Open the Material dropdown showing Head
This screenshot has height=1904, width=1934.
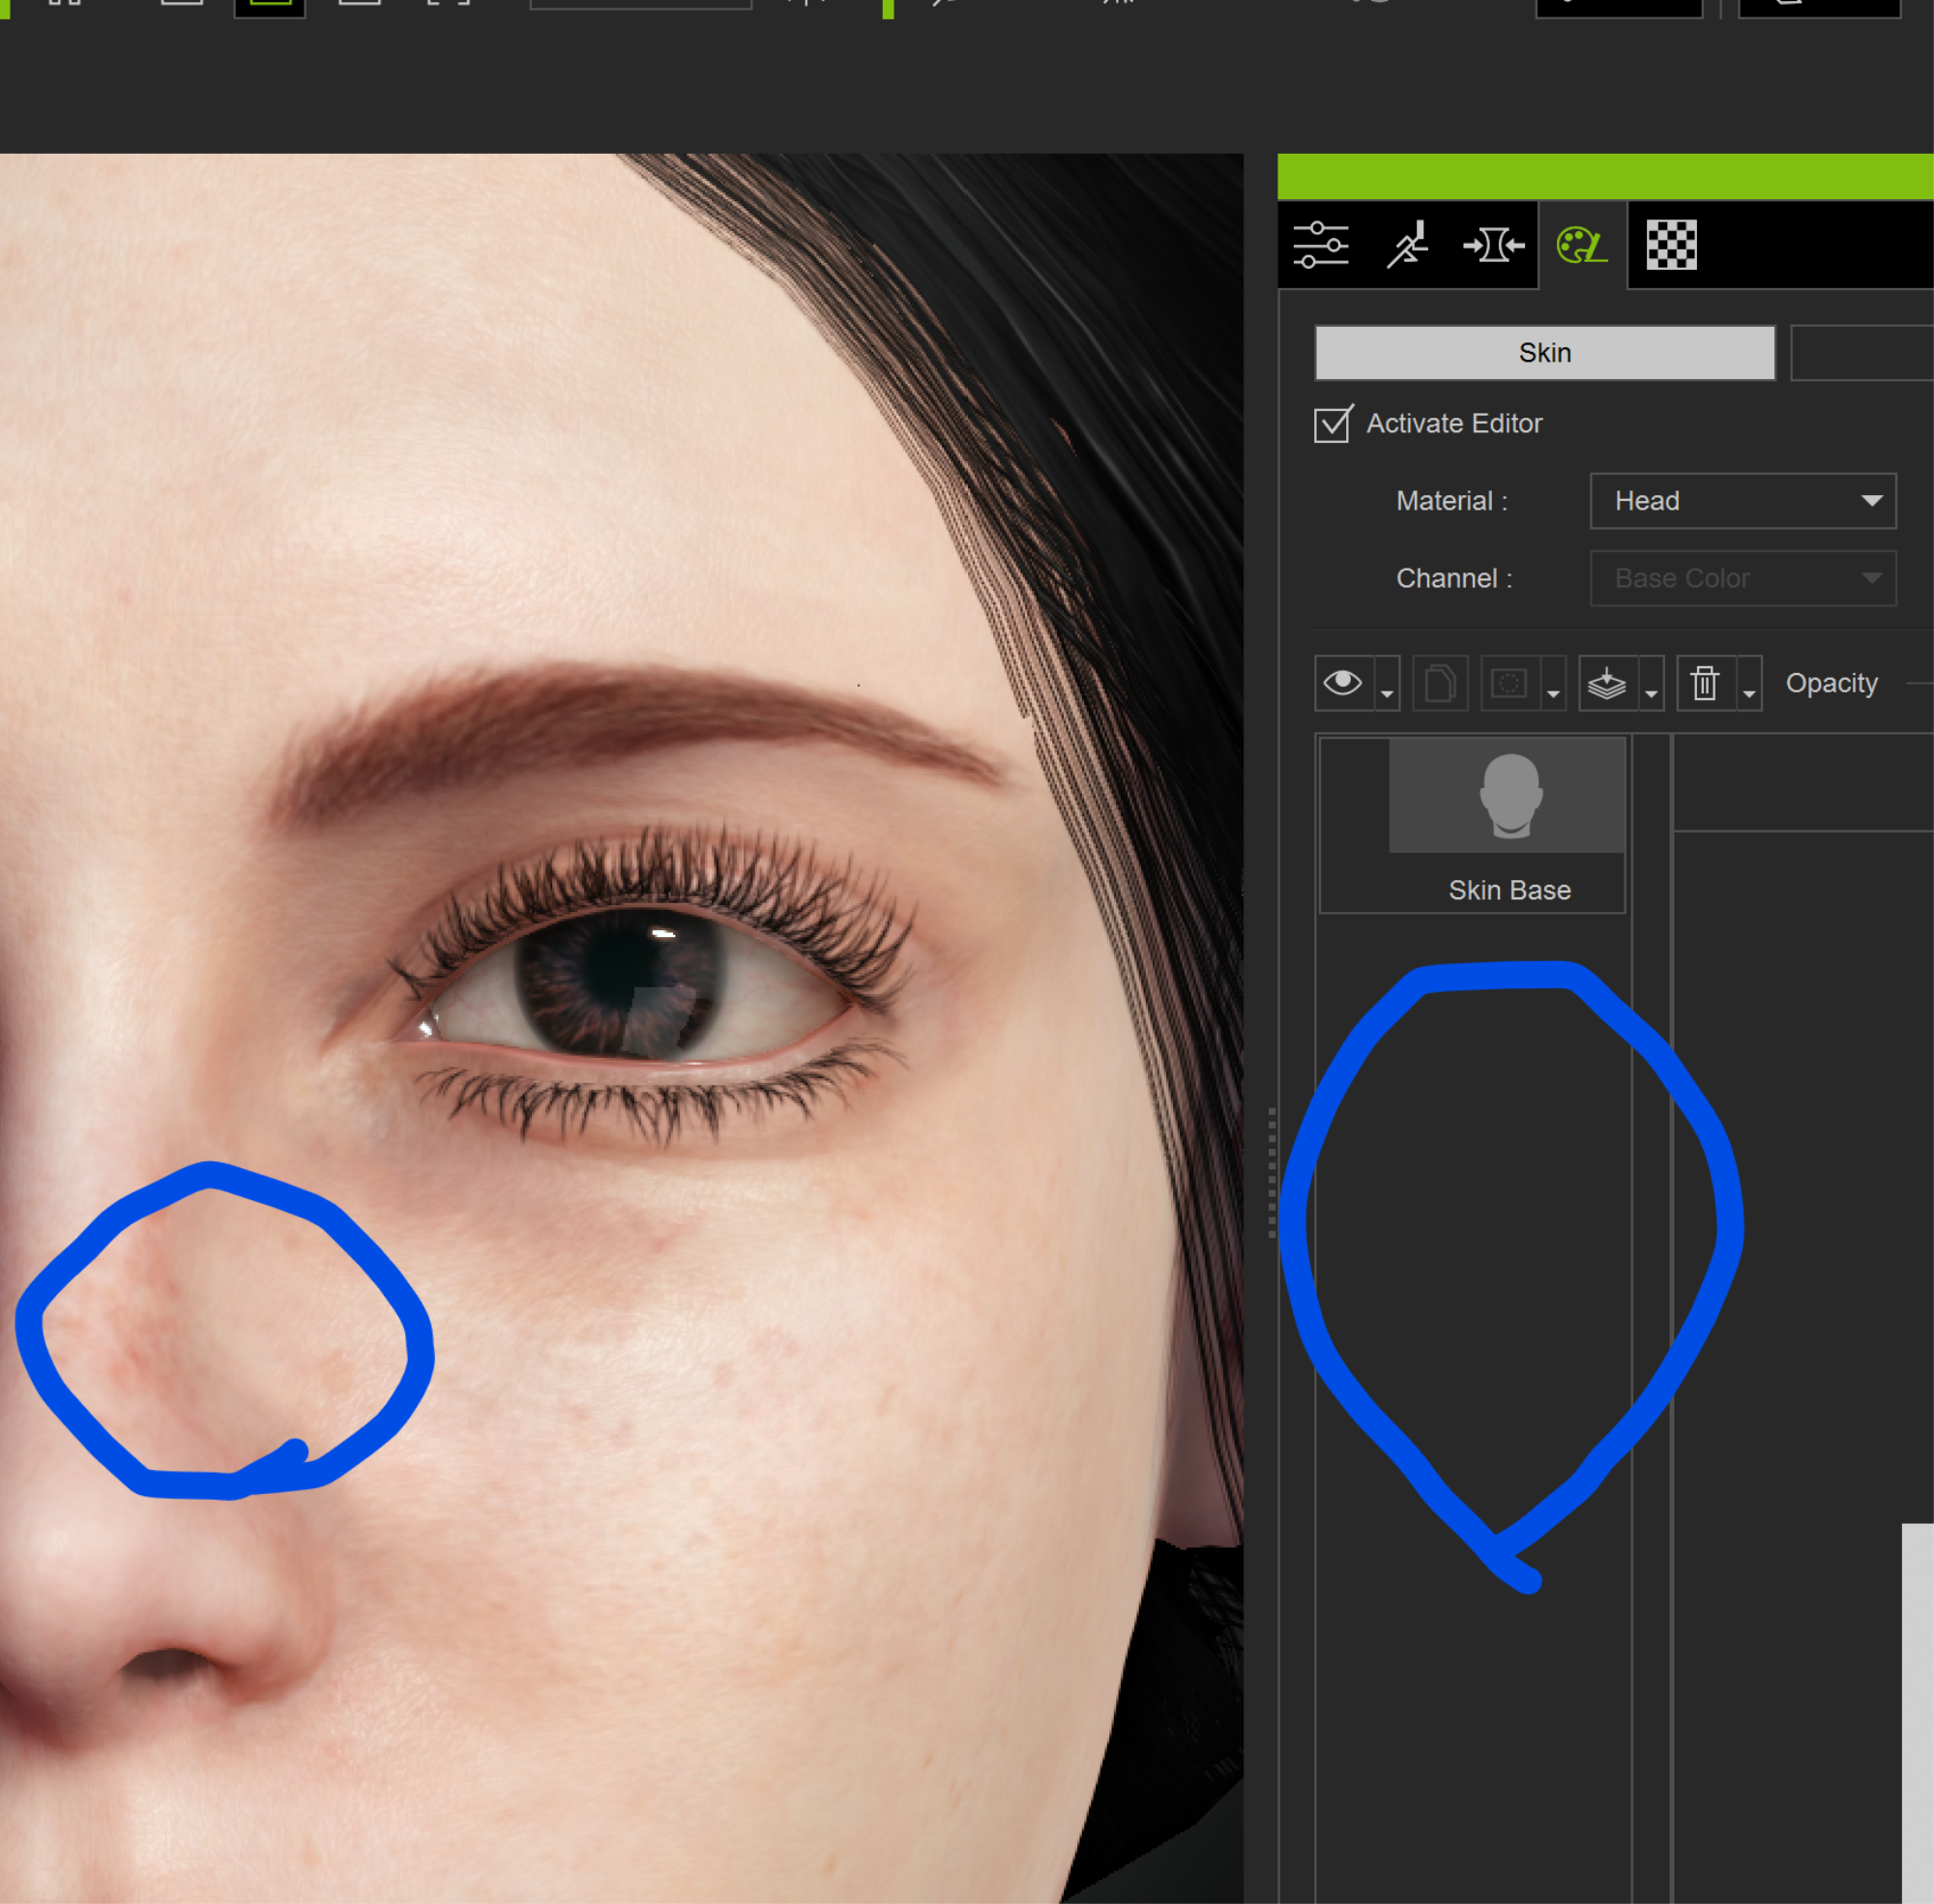click(x=1742, y=501)
